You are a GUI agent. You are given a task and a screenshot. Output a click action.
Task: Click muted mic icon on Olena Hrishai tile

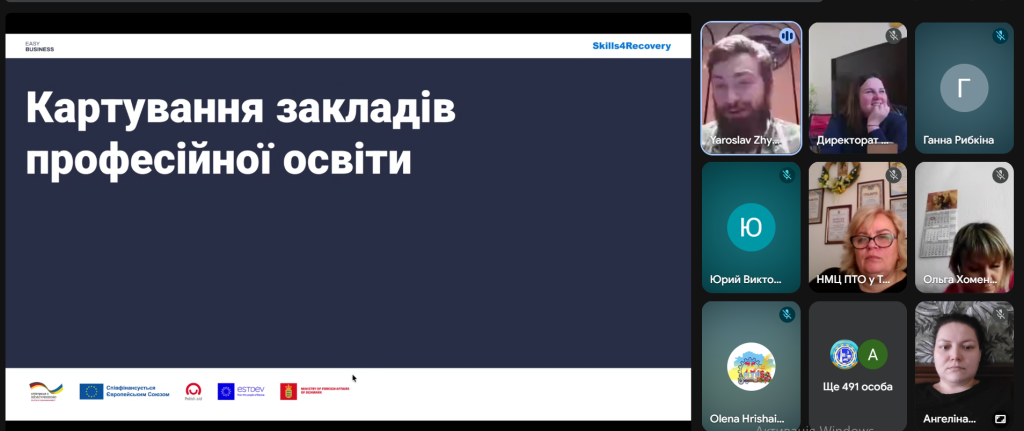[x=787, y=315]
